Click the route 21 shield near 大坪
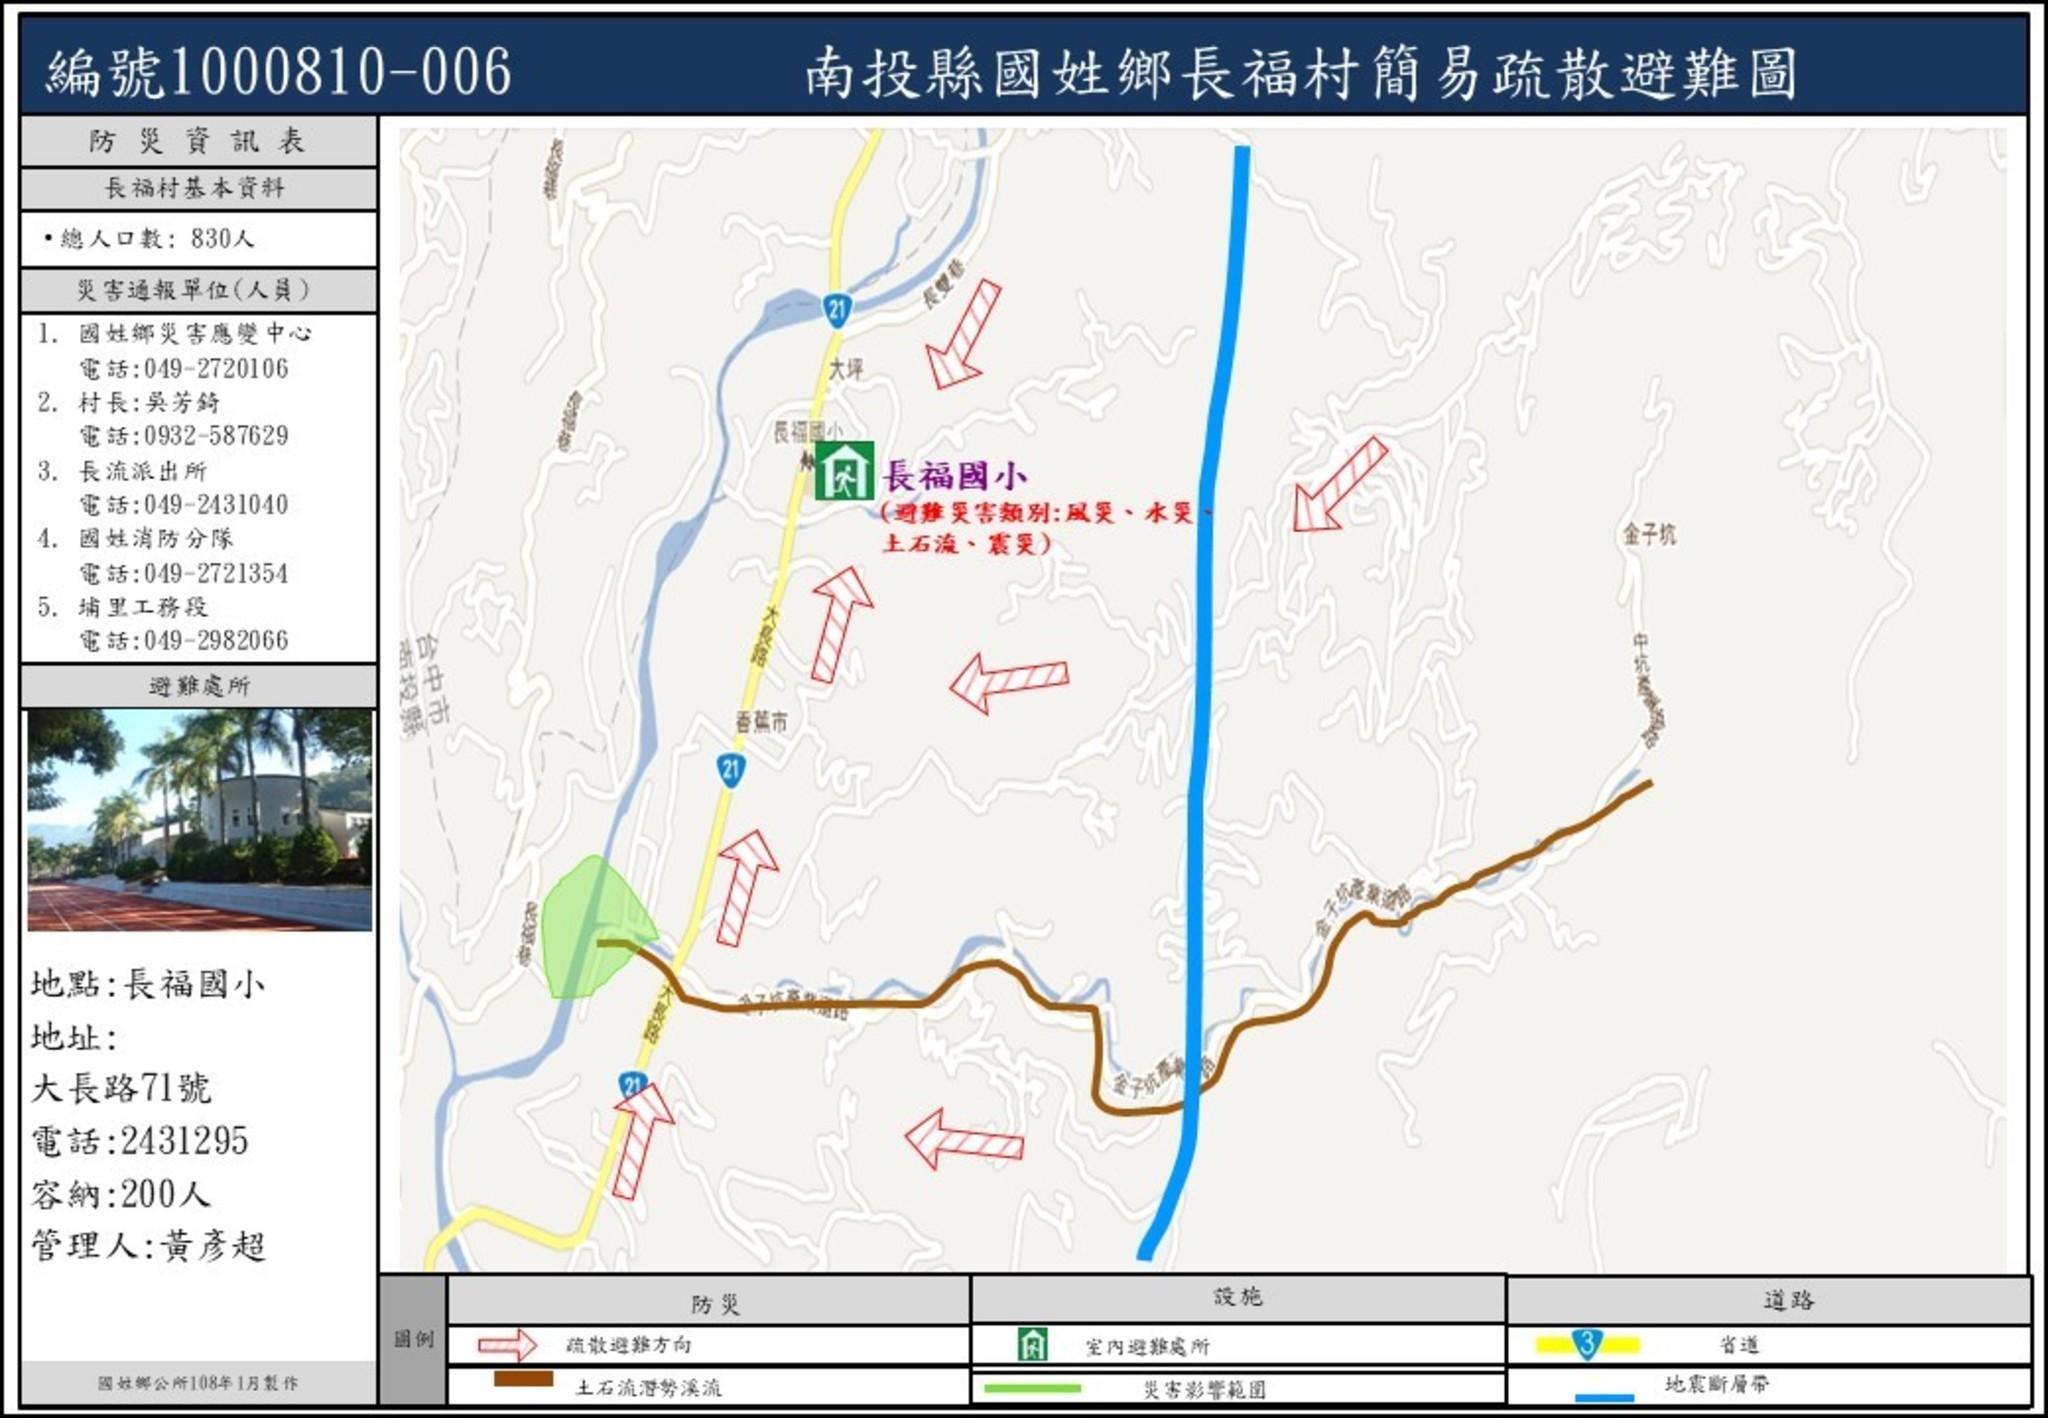 837,310
